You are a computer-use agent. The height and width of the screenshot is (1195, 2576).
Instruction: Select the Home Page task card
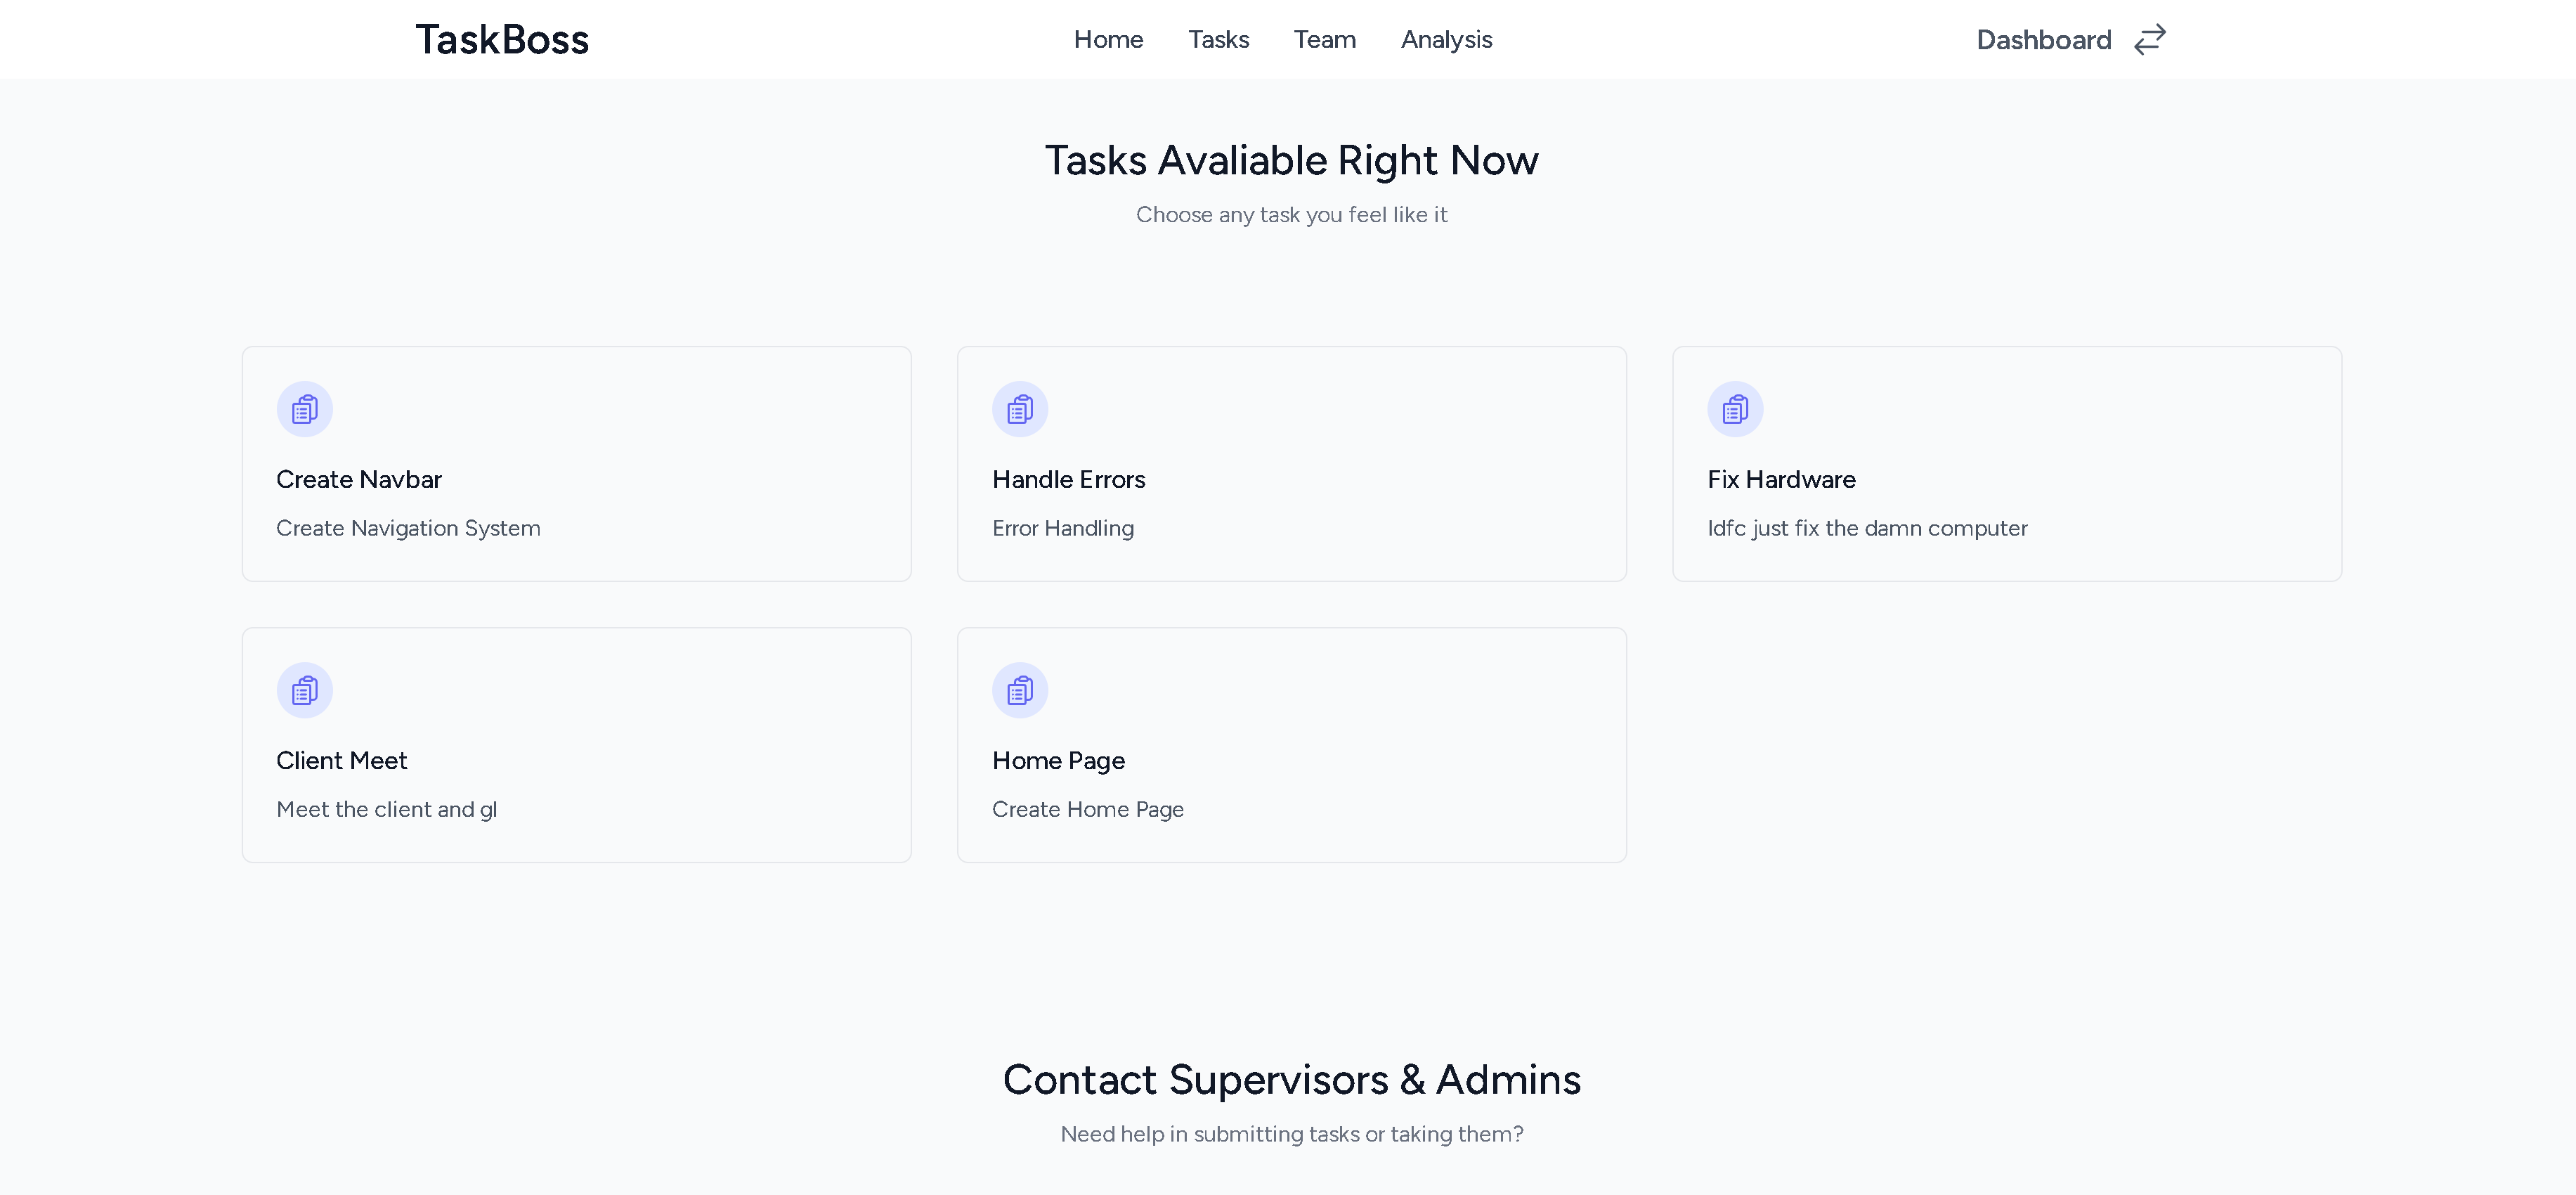click(x=1291, y=744)
